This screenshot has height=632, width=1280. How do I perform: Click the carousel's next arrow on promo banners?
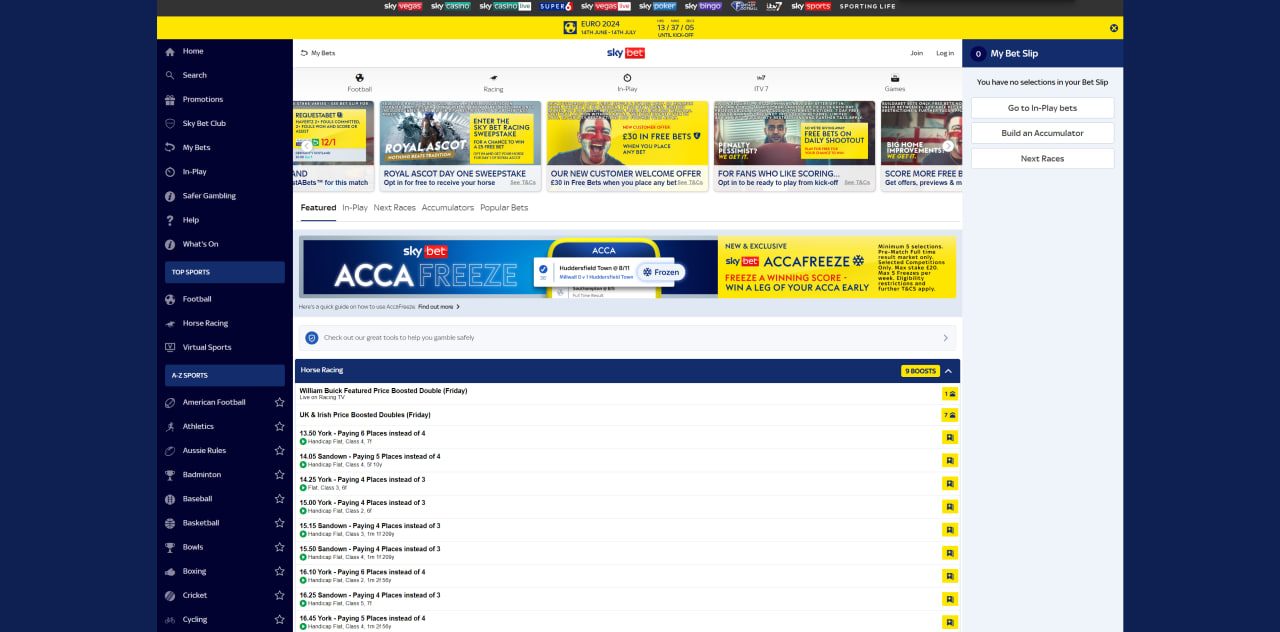(x=947, y=143)
